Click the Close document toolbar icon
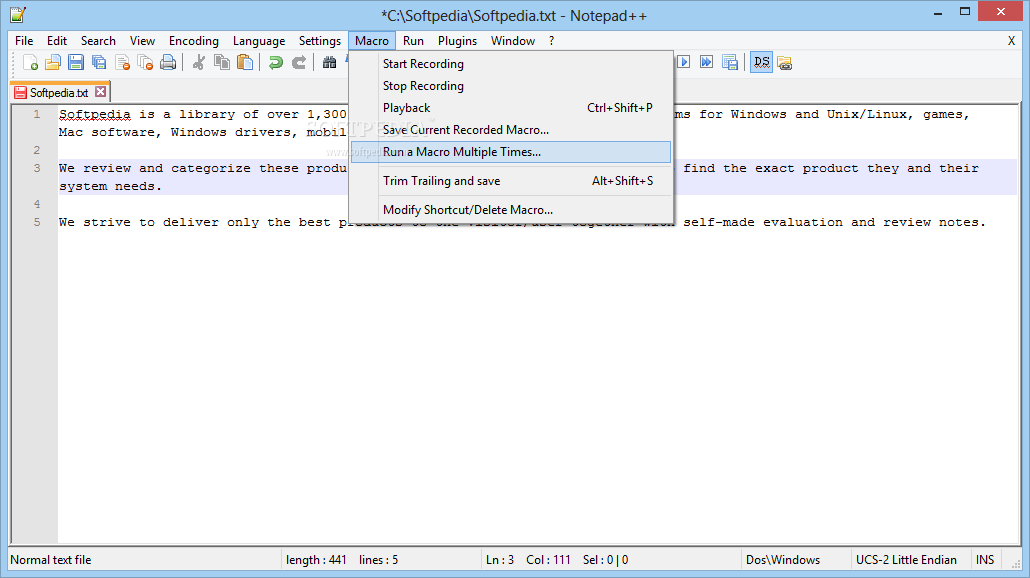 coord(122,63)
